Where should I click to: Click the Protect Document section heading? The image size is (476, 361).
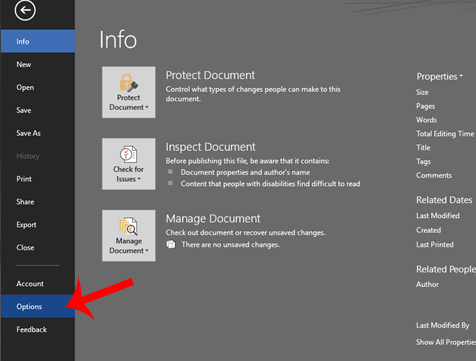210,75
